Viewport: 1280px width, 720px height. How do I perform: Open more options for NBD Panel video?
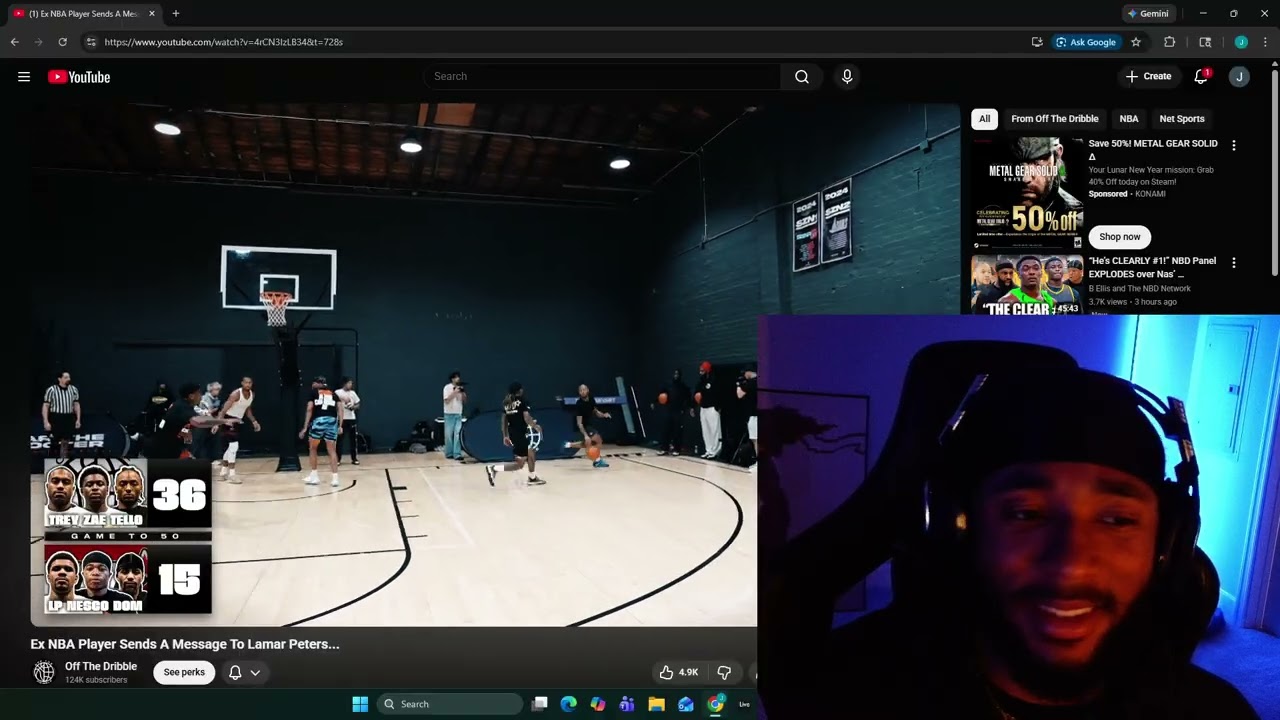point(1233,262)
